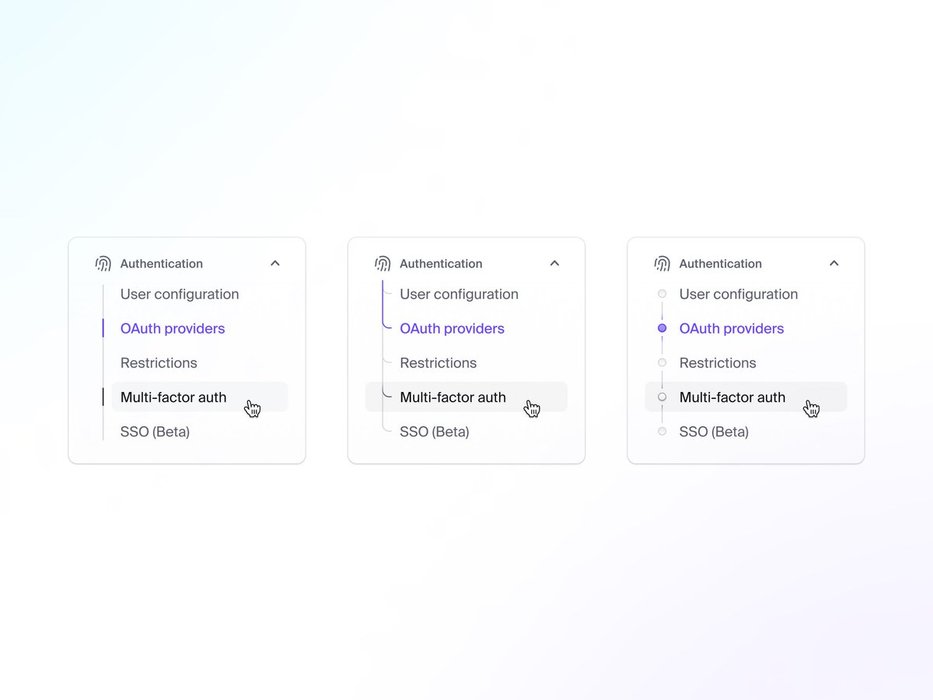Image resolution: width=933 pixels, height=700 pixels.
Task: Select the User configuration dot in right panel
Action: (662, 294)
